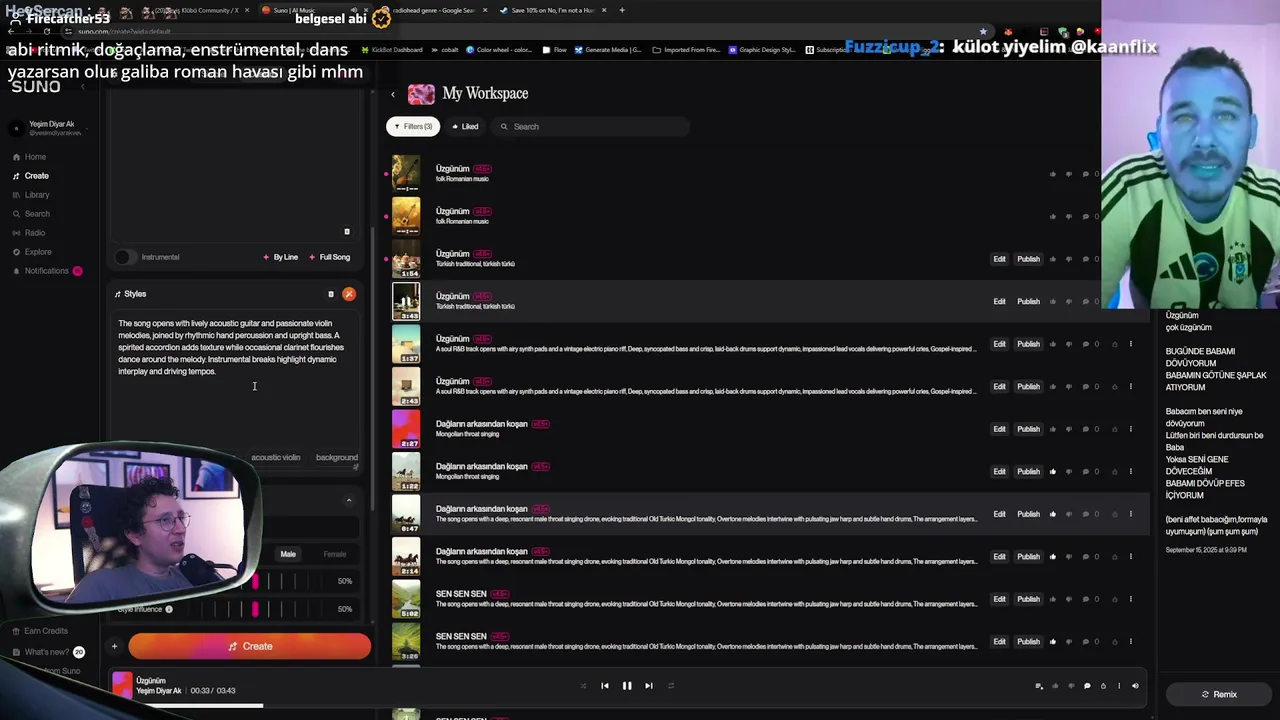Screen dimensions: 1280x720
Task: Delete styles with trash icon
Action: tap(331, 294)
